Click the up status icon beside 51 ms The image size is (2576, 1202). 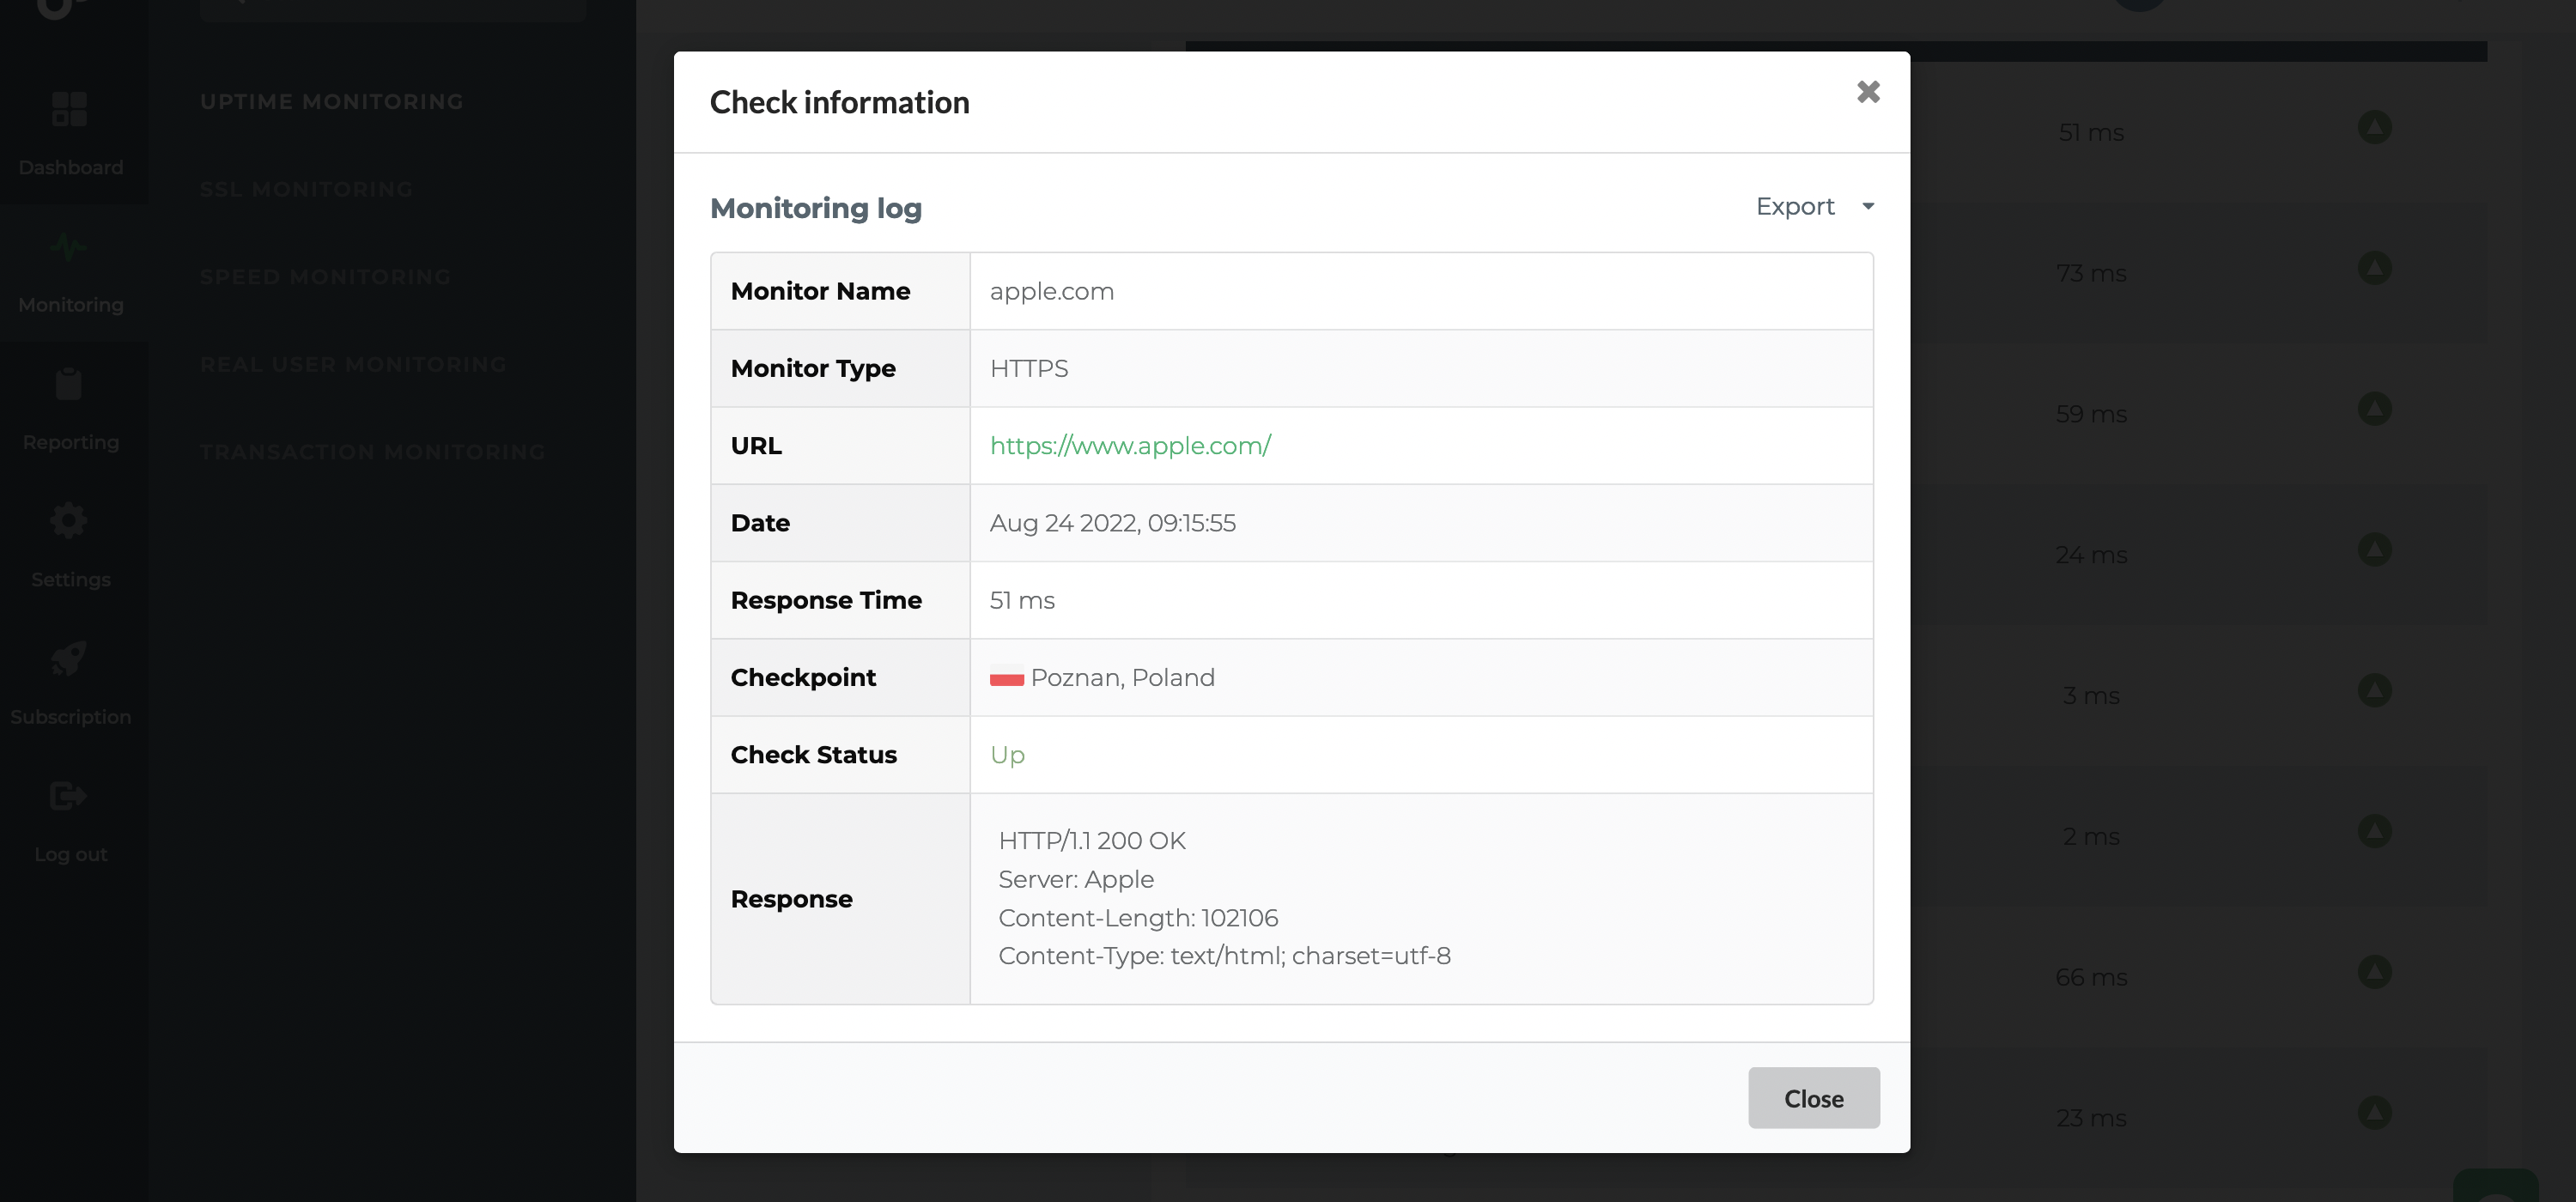(2374, 127)
